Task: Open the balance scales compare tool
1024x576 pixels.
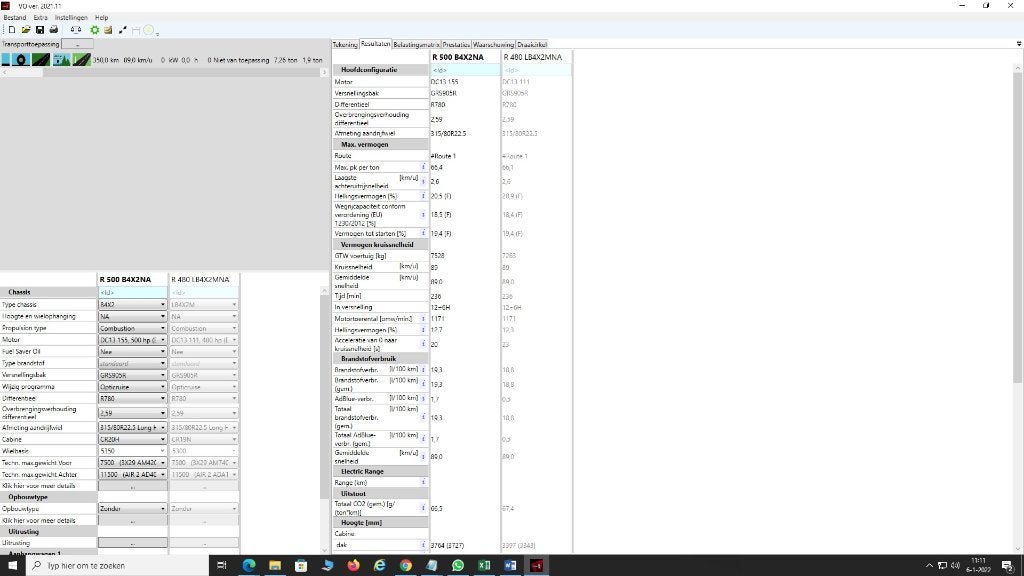Action: pos(76,30)
